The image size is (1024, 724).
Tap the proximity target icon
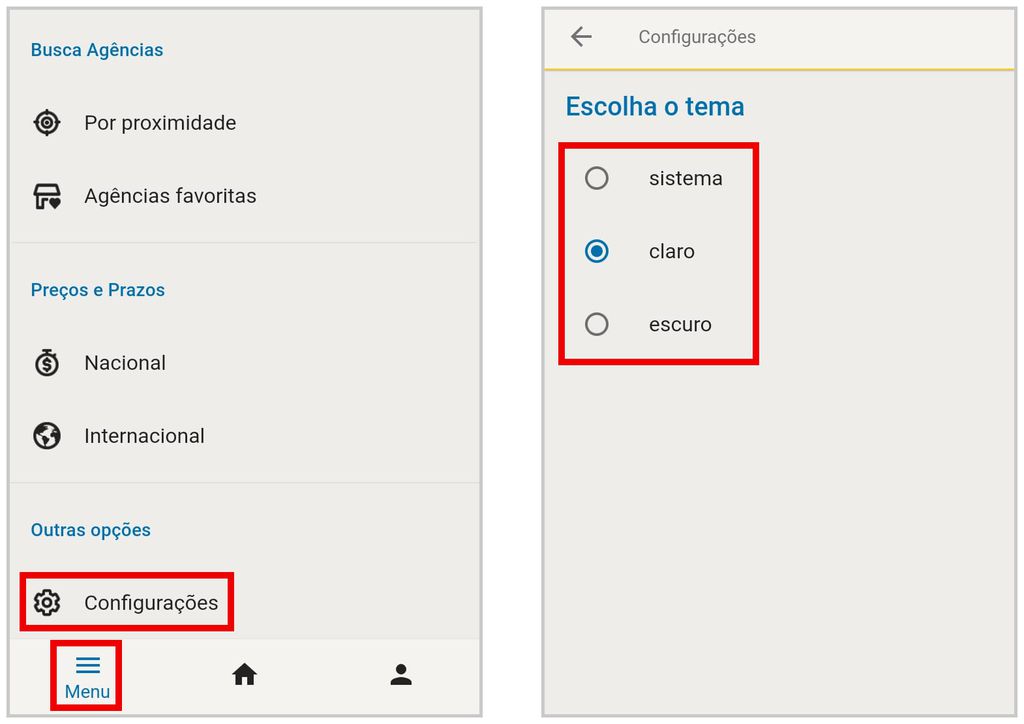point(47,123)
